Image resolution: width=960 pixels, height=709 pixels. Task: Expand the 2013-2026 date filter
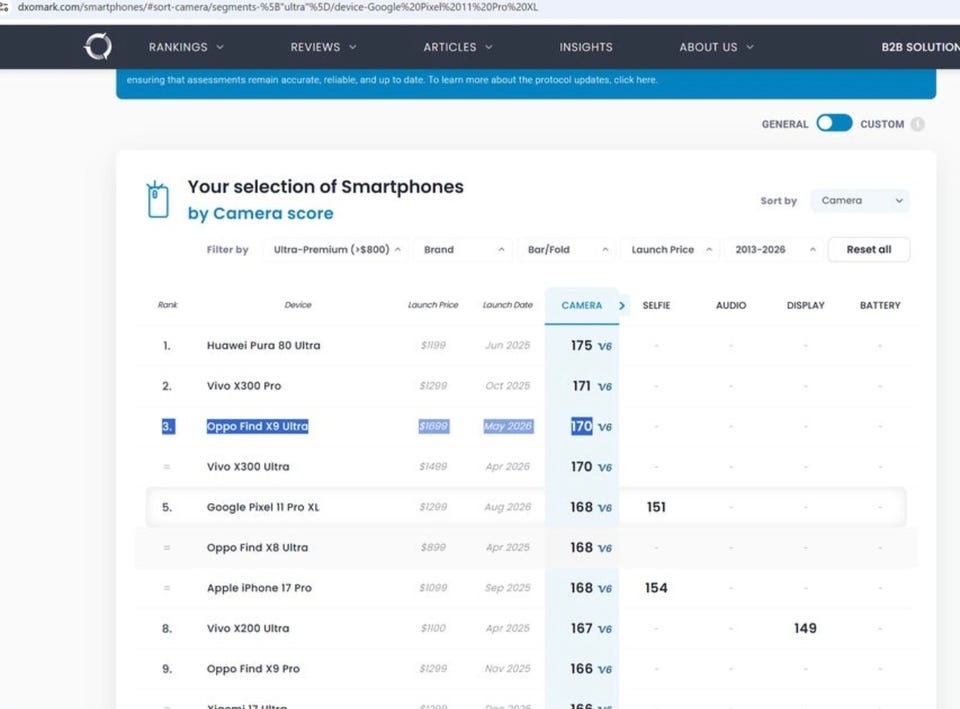click(x=774, y=250)
